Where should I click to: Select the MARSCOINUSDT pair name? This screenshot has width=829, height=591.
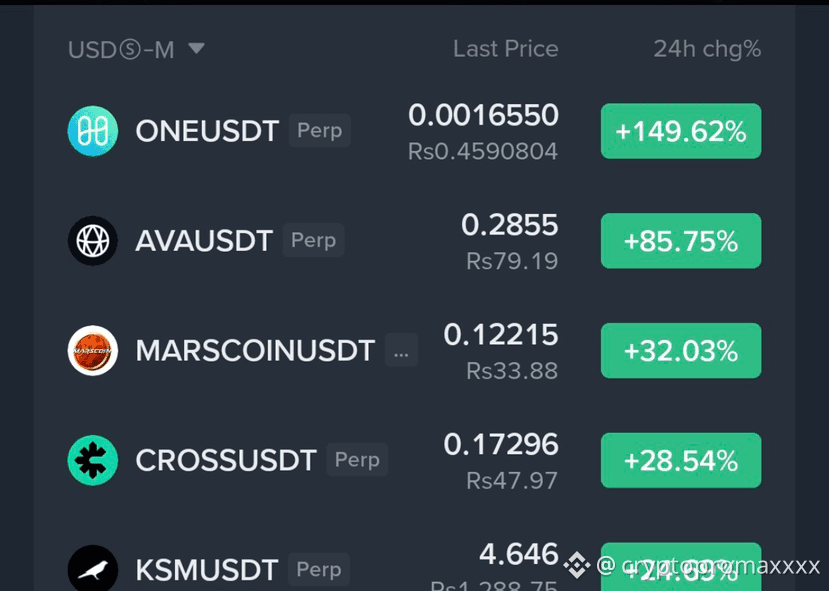point(255,350)
